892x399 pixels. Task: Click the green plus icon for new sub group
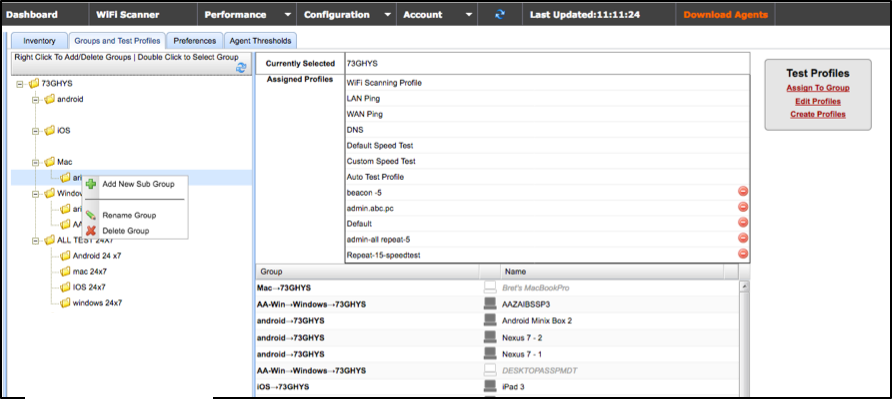pyautogui.click(x=90, y=184)
